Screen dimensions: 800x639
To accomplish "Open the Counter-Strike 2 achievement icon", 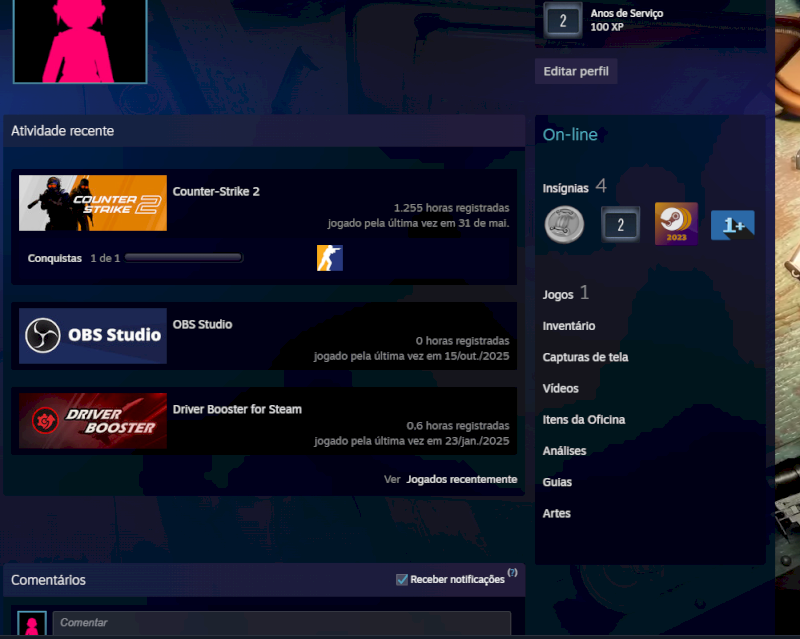I will [x=330, y=258].
